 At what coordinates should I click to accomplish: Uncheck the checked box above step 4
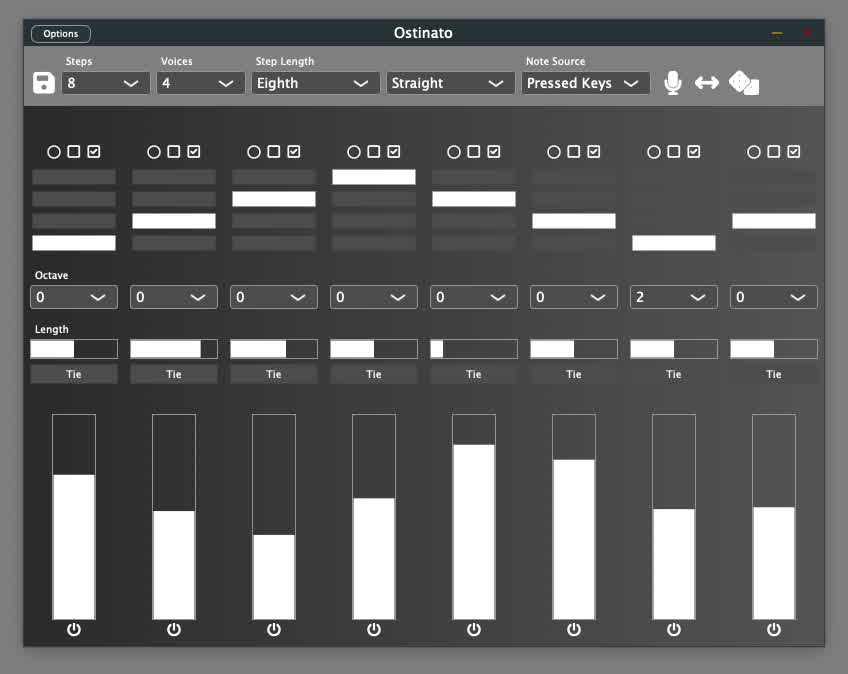click(394, 151)
